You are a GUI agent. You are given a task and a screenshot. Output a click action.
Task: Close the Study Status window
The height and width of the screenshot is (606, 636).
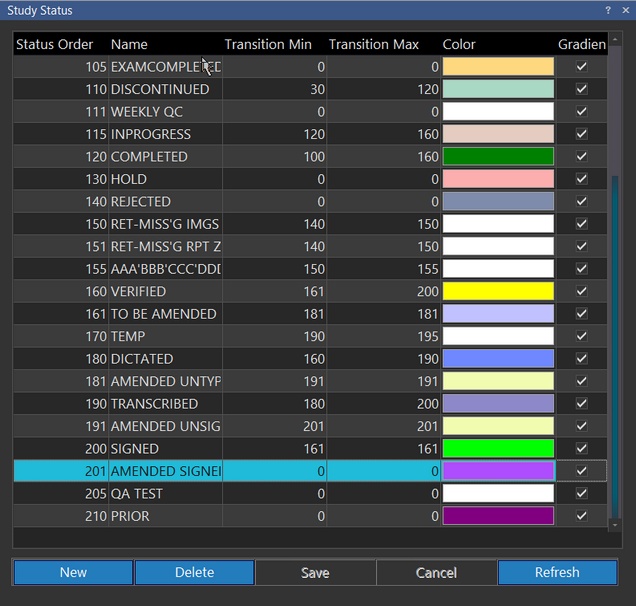tap(624, 10)
